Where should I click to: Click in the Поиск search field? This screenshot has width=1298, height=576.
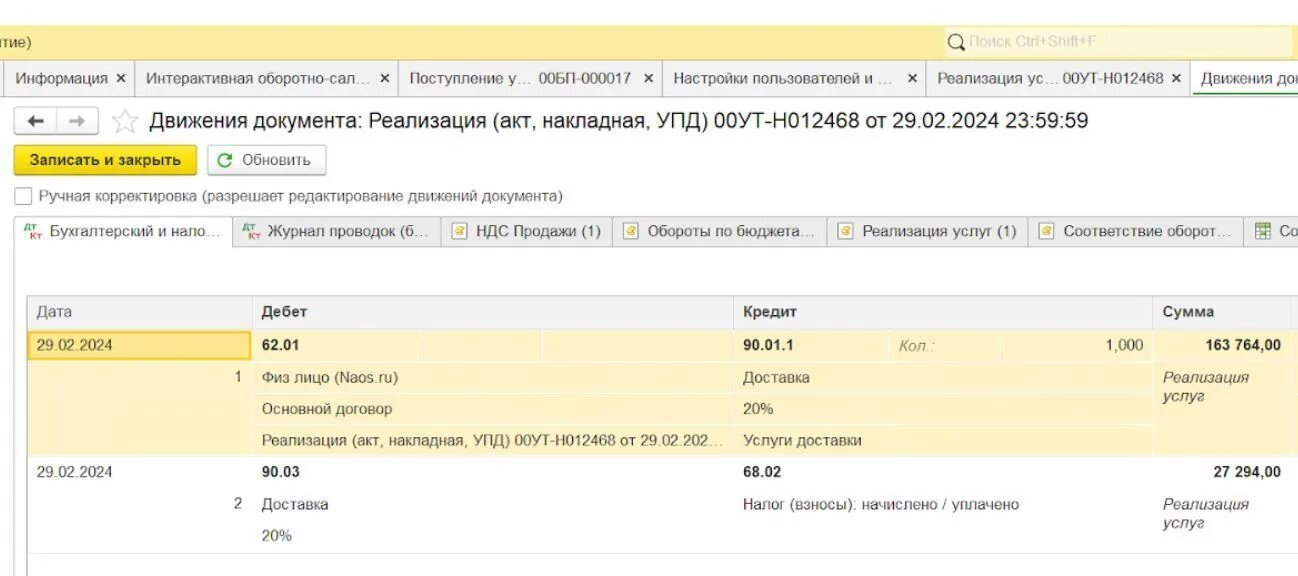pos(1120,42)
